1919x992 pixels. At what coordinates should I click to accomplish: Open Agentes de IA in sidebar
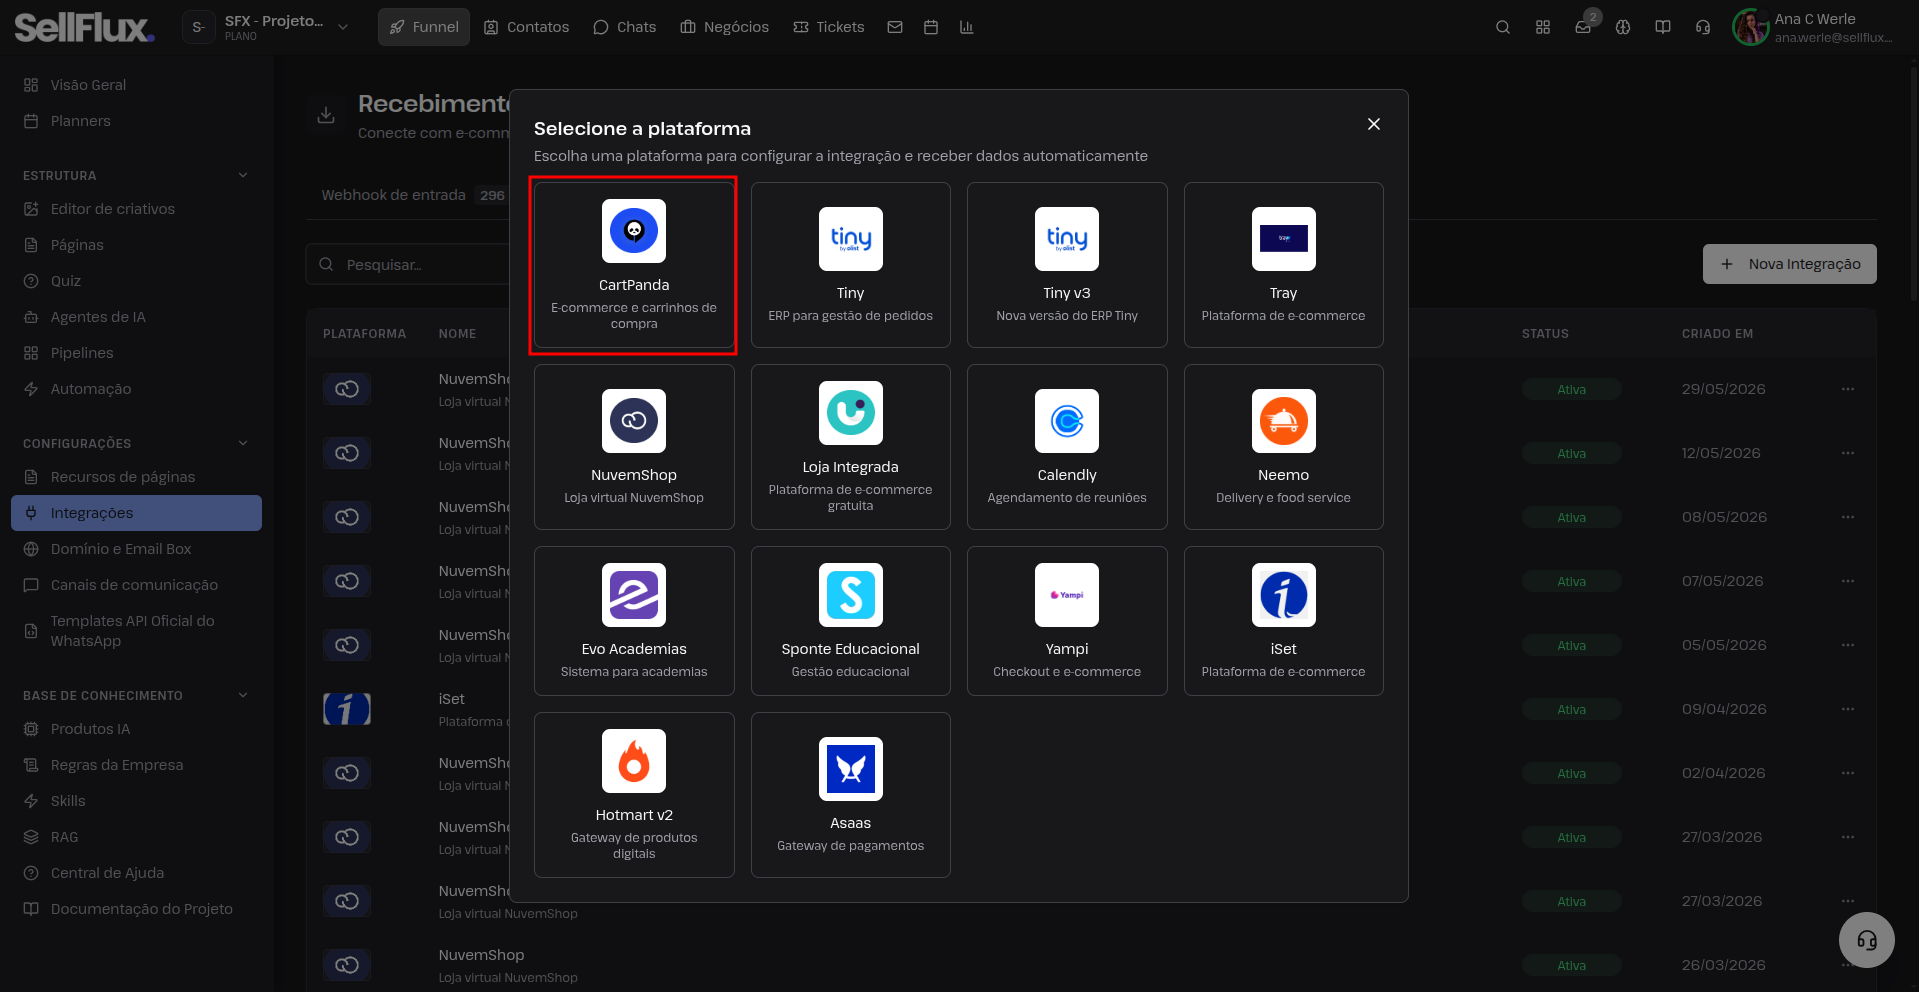pos(136,317)
